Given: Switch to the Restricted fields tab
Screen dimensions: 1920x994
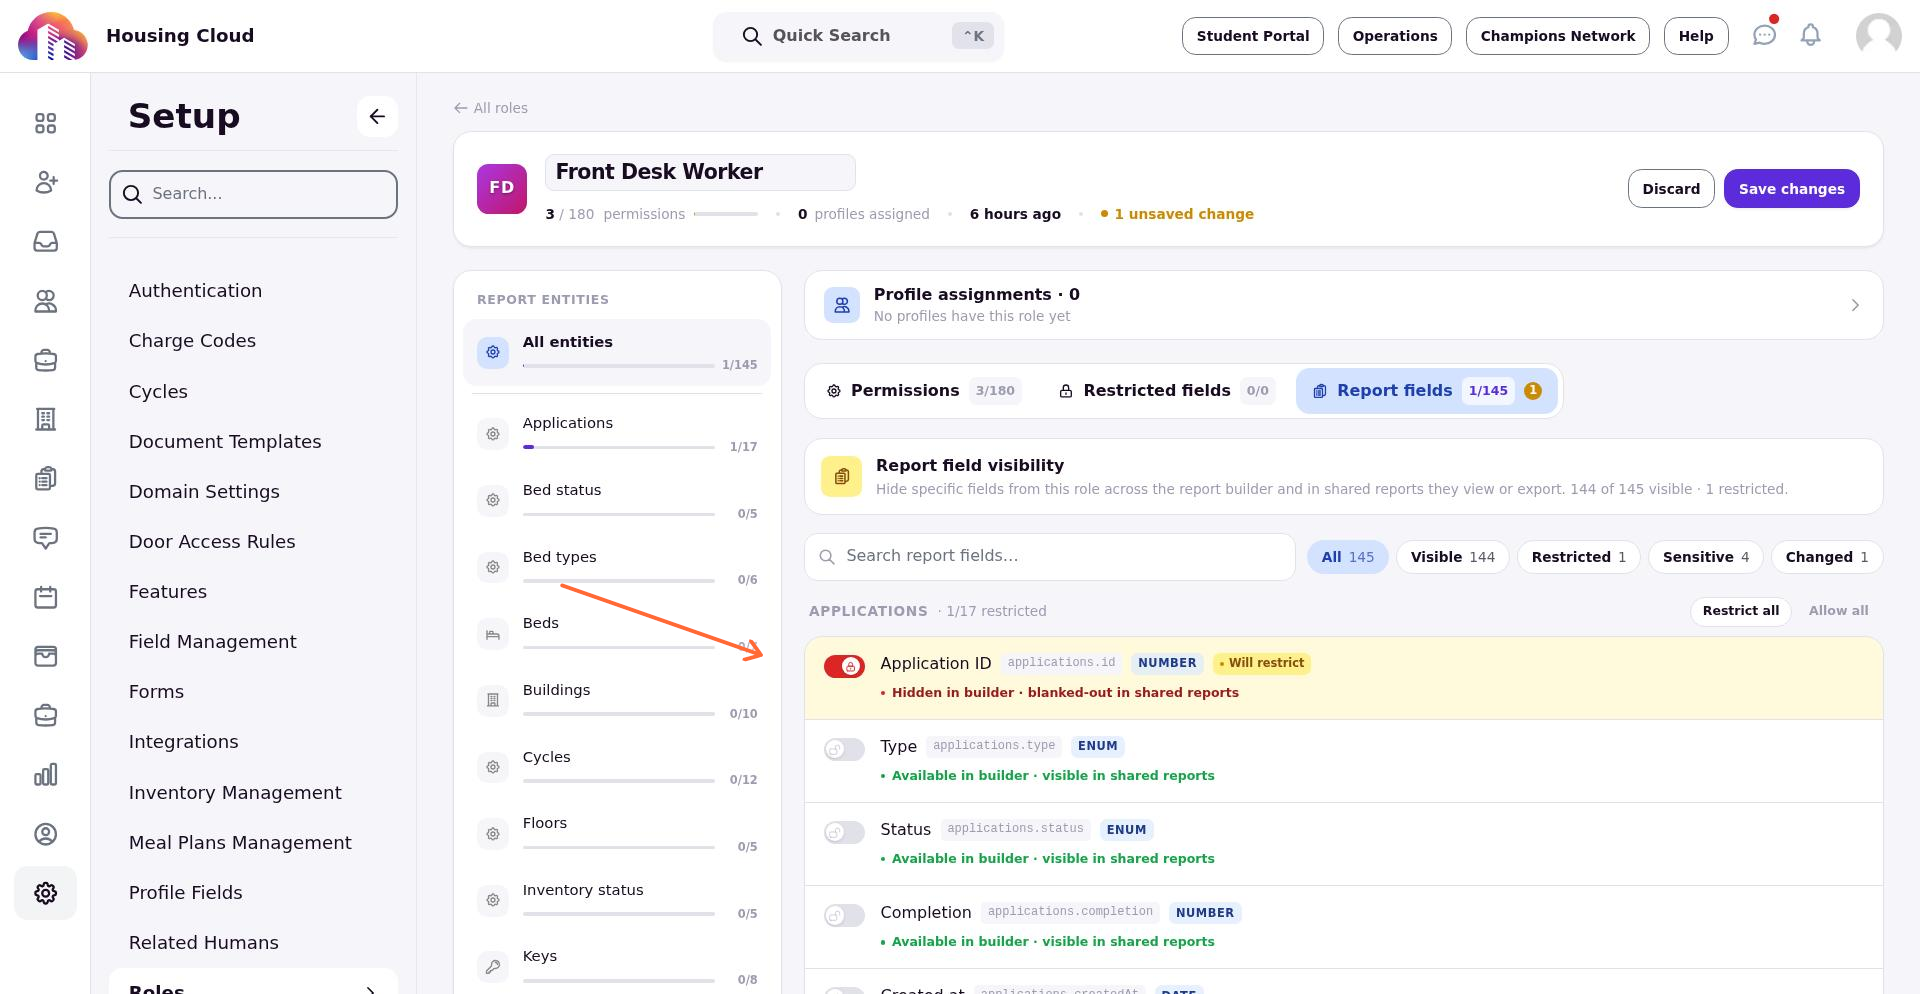Looking at the screenshot, I should 1165,391.
